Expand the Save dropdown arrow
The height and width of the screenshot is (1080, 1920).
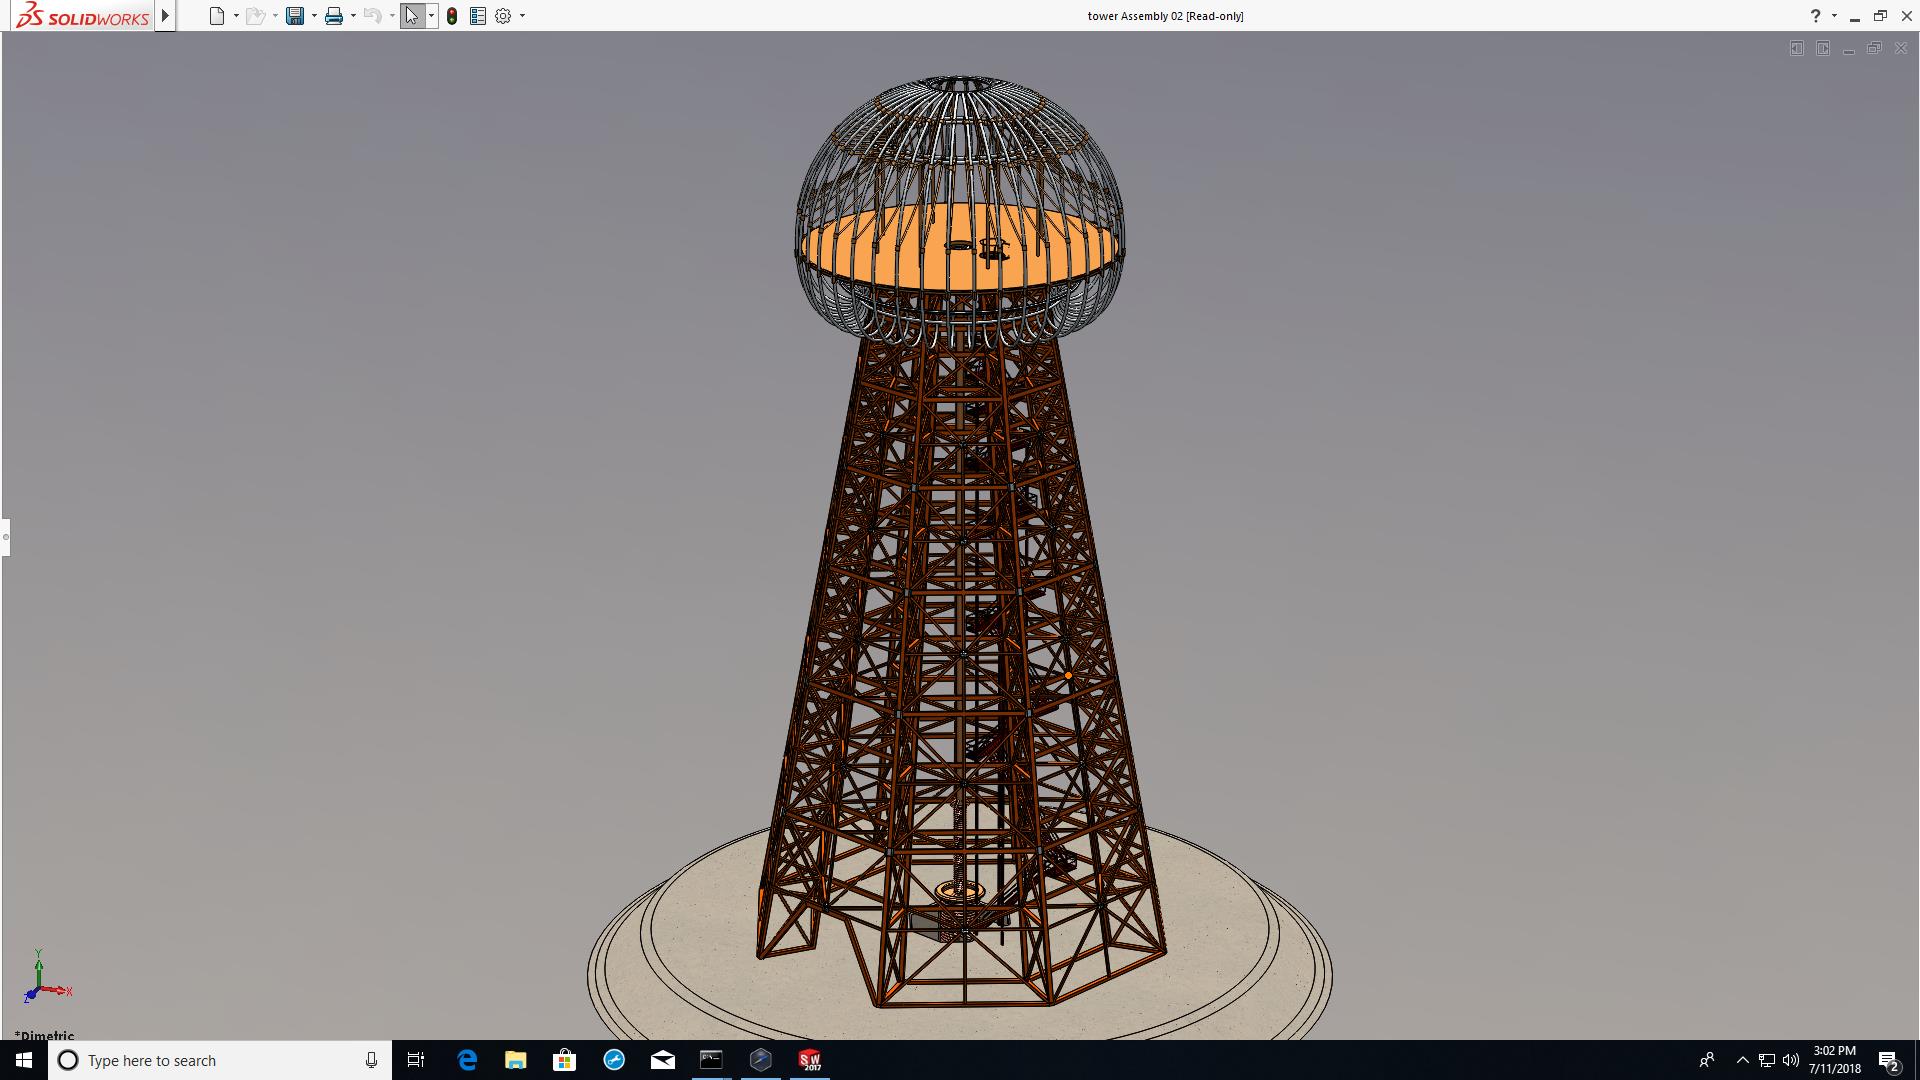pyautogui.click(x=314, y=16)
